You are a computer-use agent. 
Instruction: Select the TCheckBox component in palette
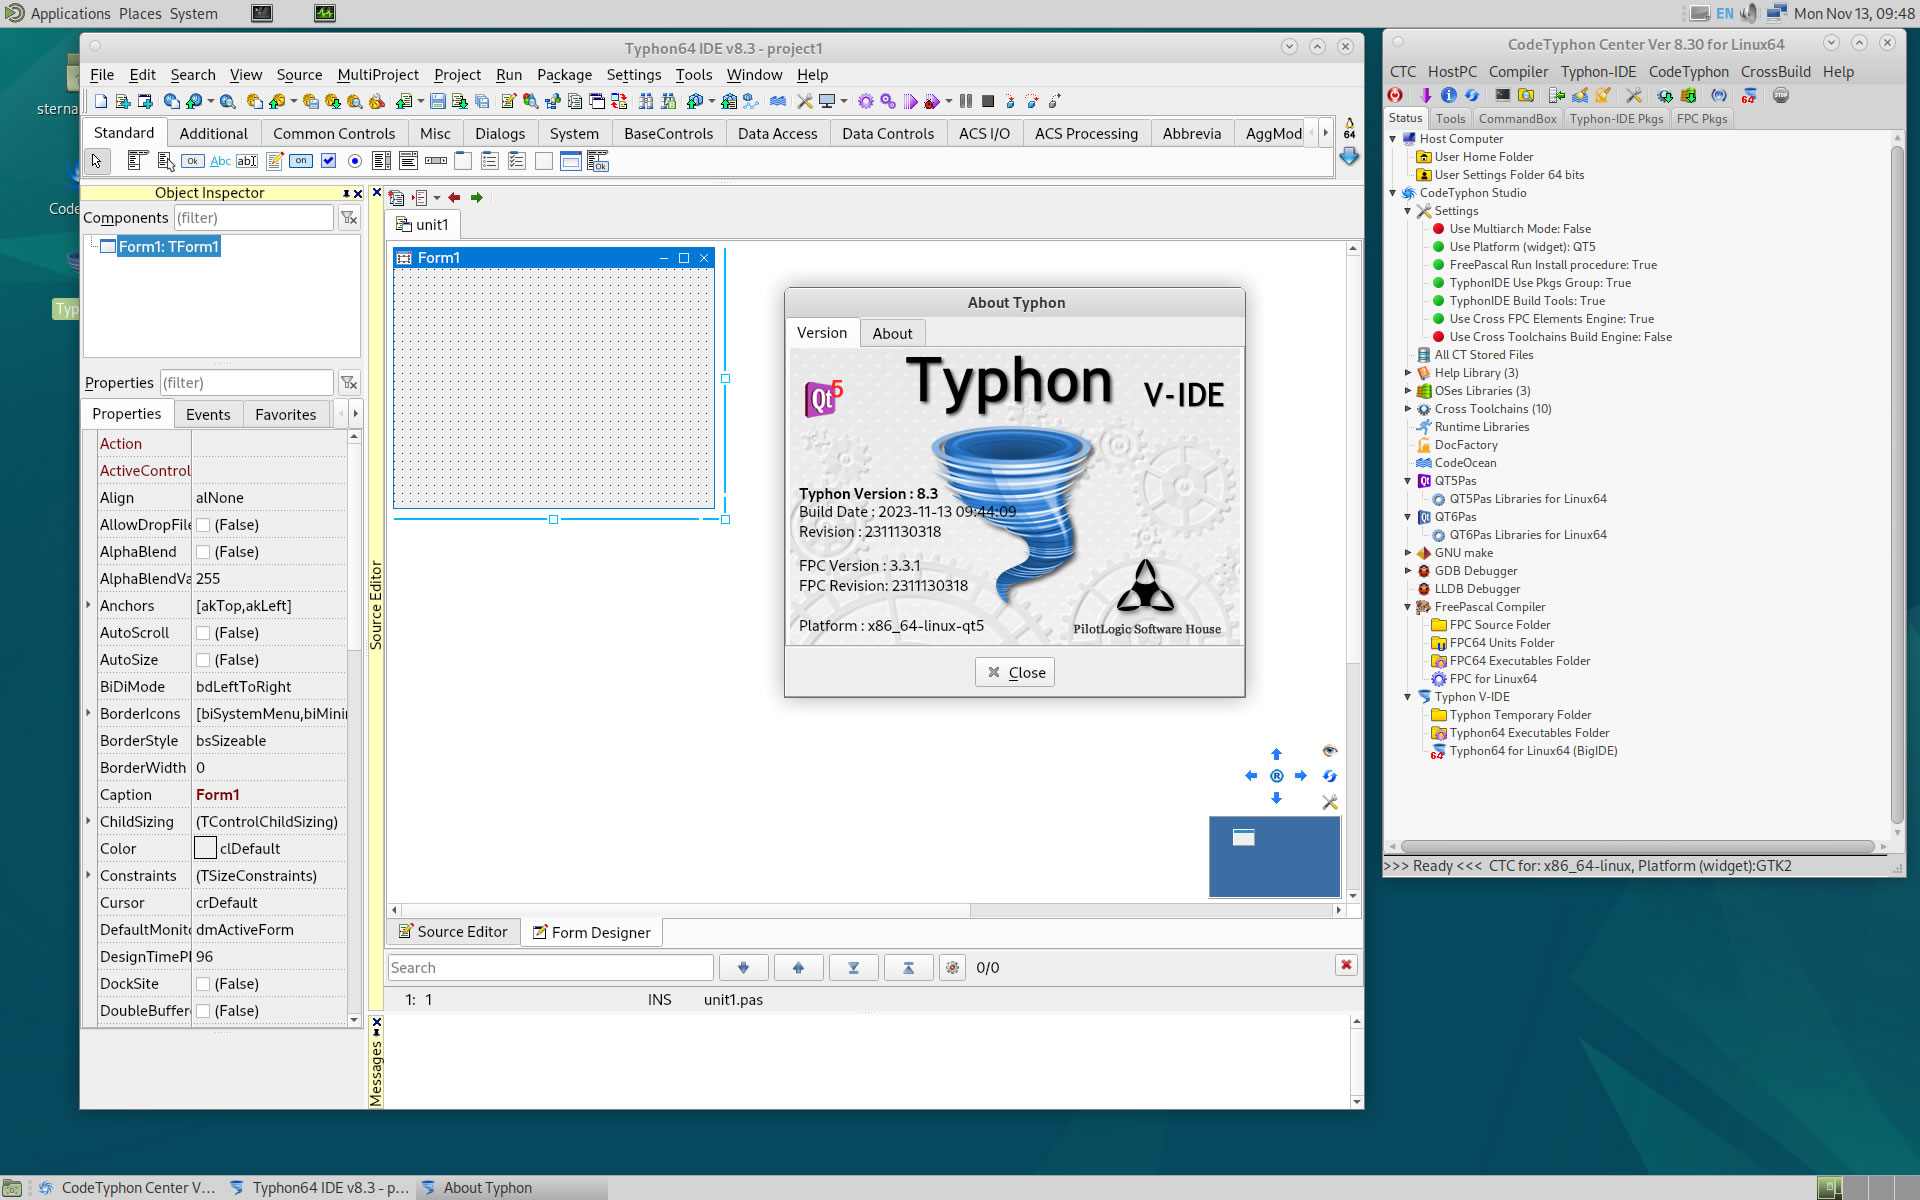(x=328, y=161)
